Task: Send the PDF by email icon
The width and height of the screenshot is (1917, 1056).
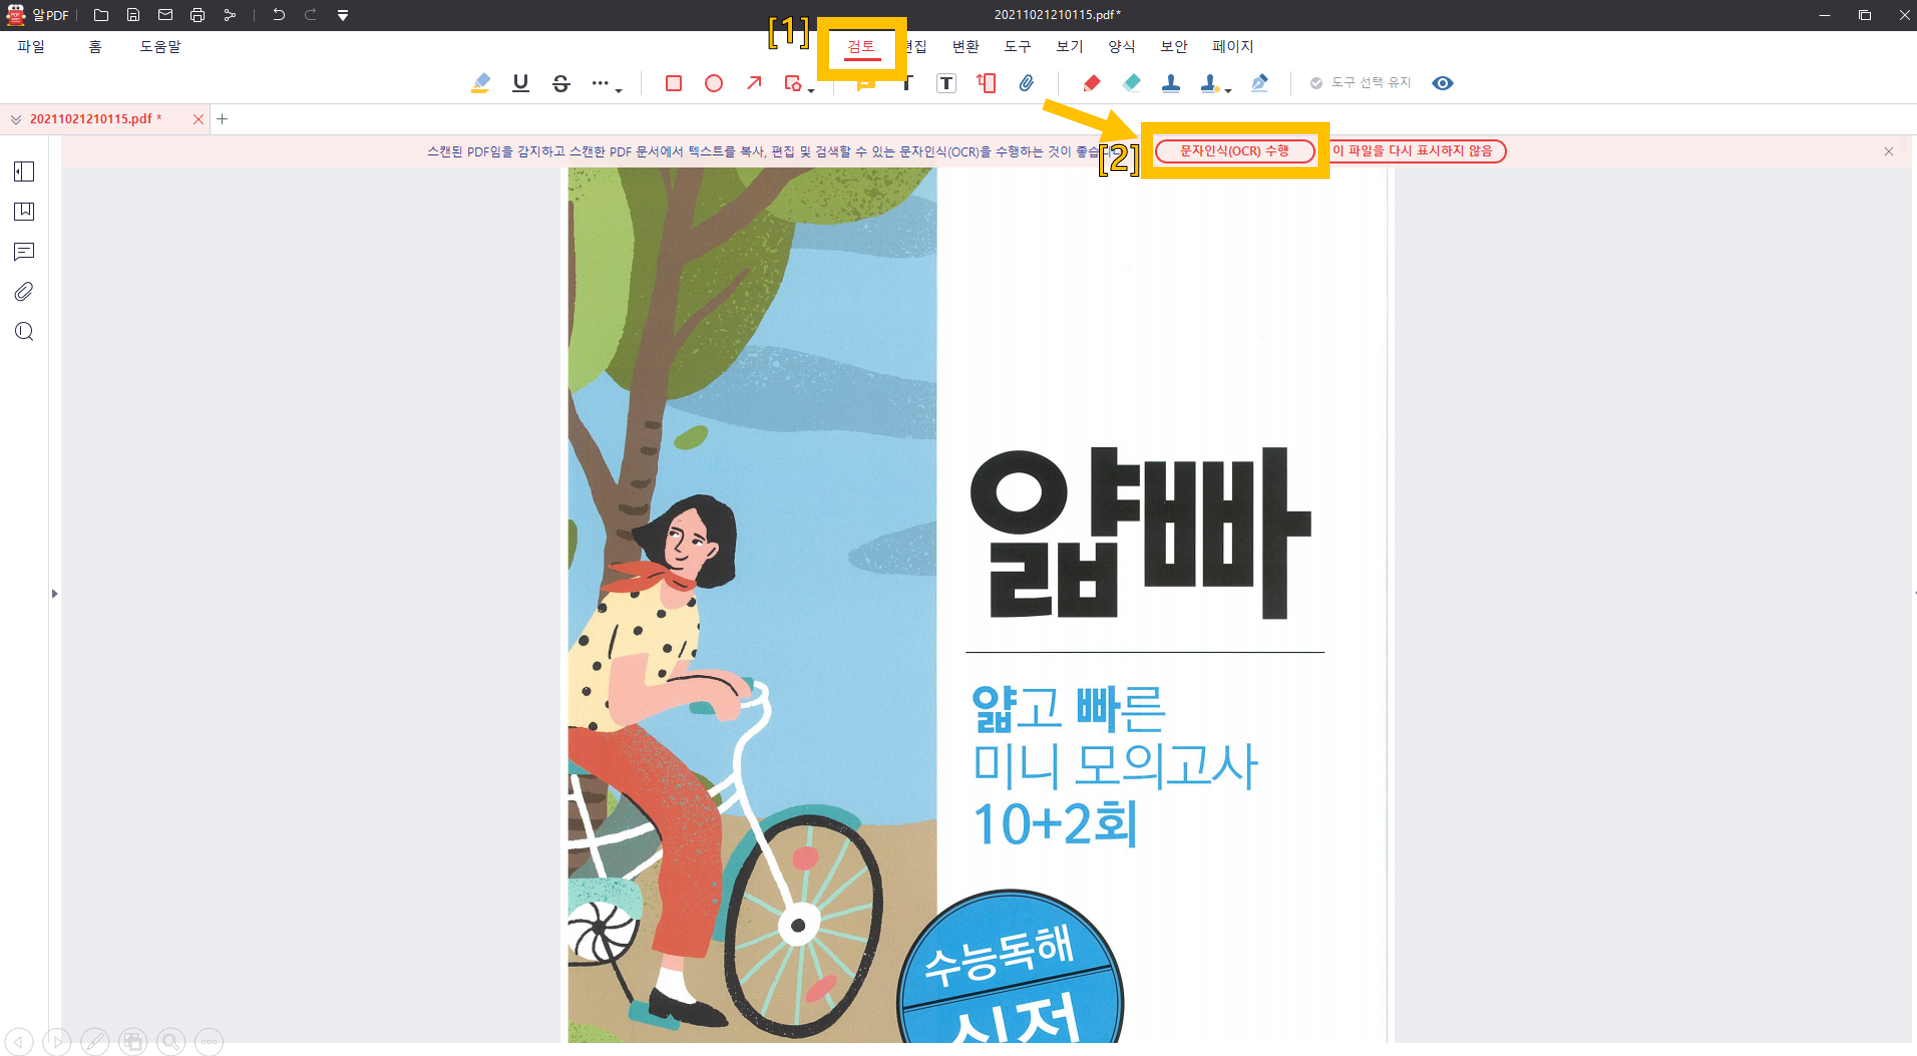Action: coord(165,15)
